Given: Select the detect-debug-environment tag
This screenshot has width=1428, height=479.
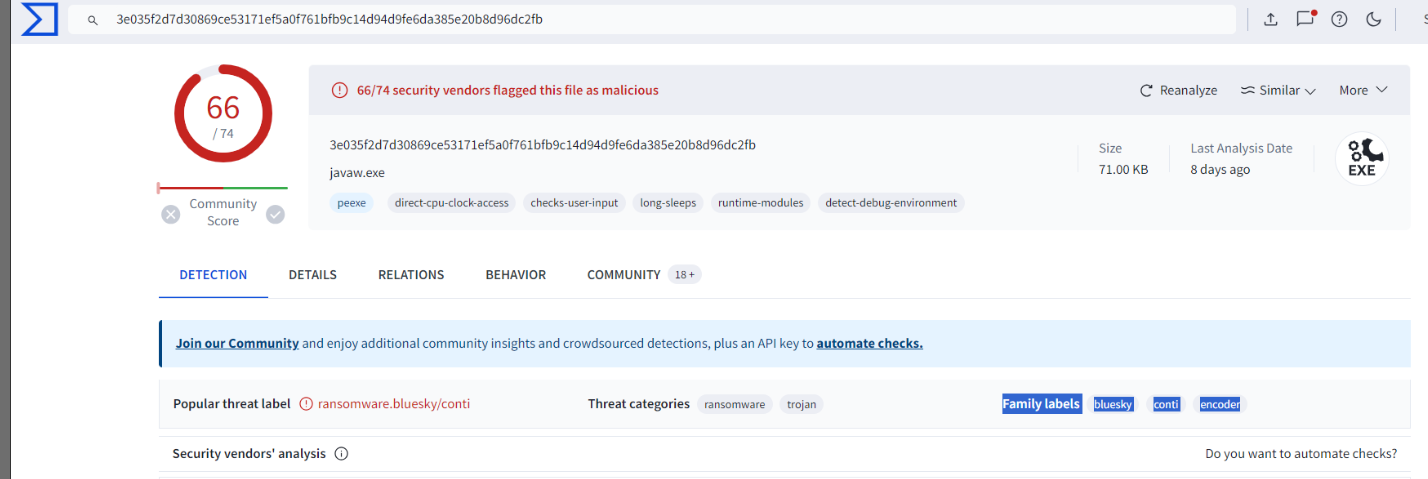Looking at the screenshot, I should pyautogui.click(x=891, y=203).
